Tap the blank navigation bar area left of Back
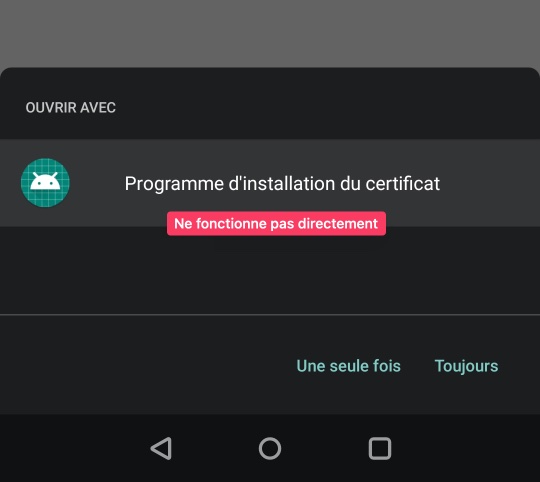The image size is (540, 482). coord(69,448)
